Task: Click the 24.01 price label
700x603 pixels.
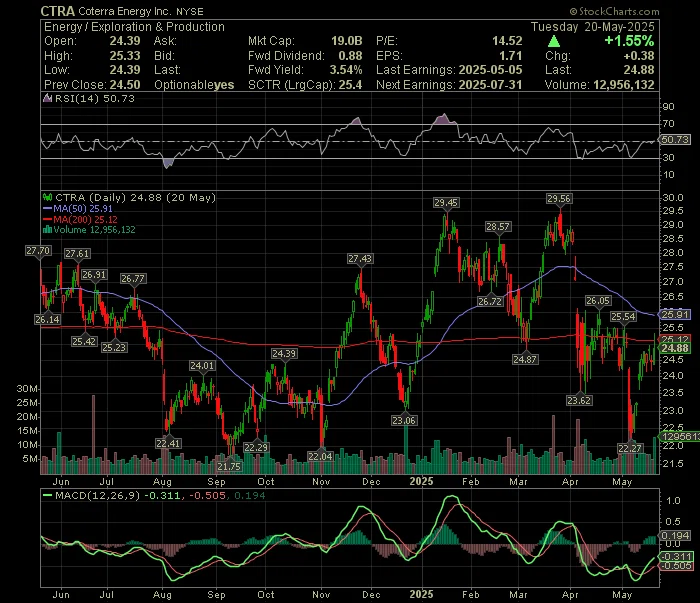Action: point(202,366)
